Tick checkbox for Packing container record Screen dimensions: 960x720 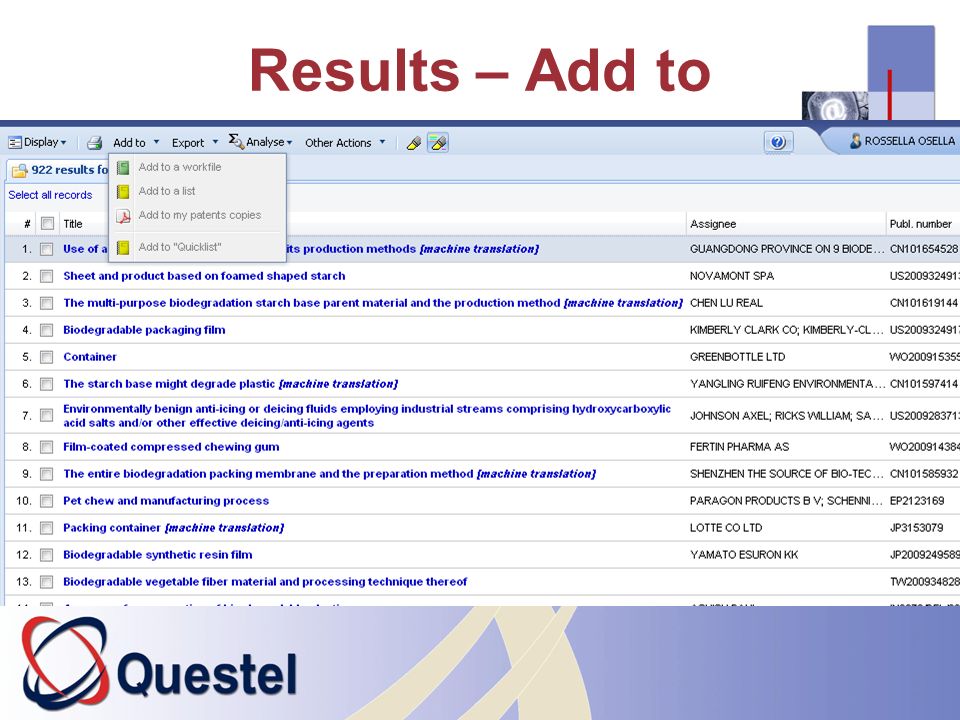47,528
